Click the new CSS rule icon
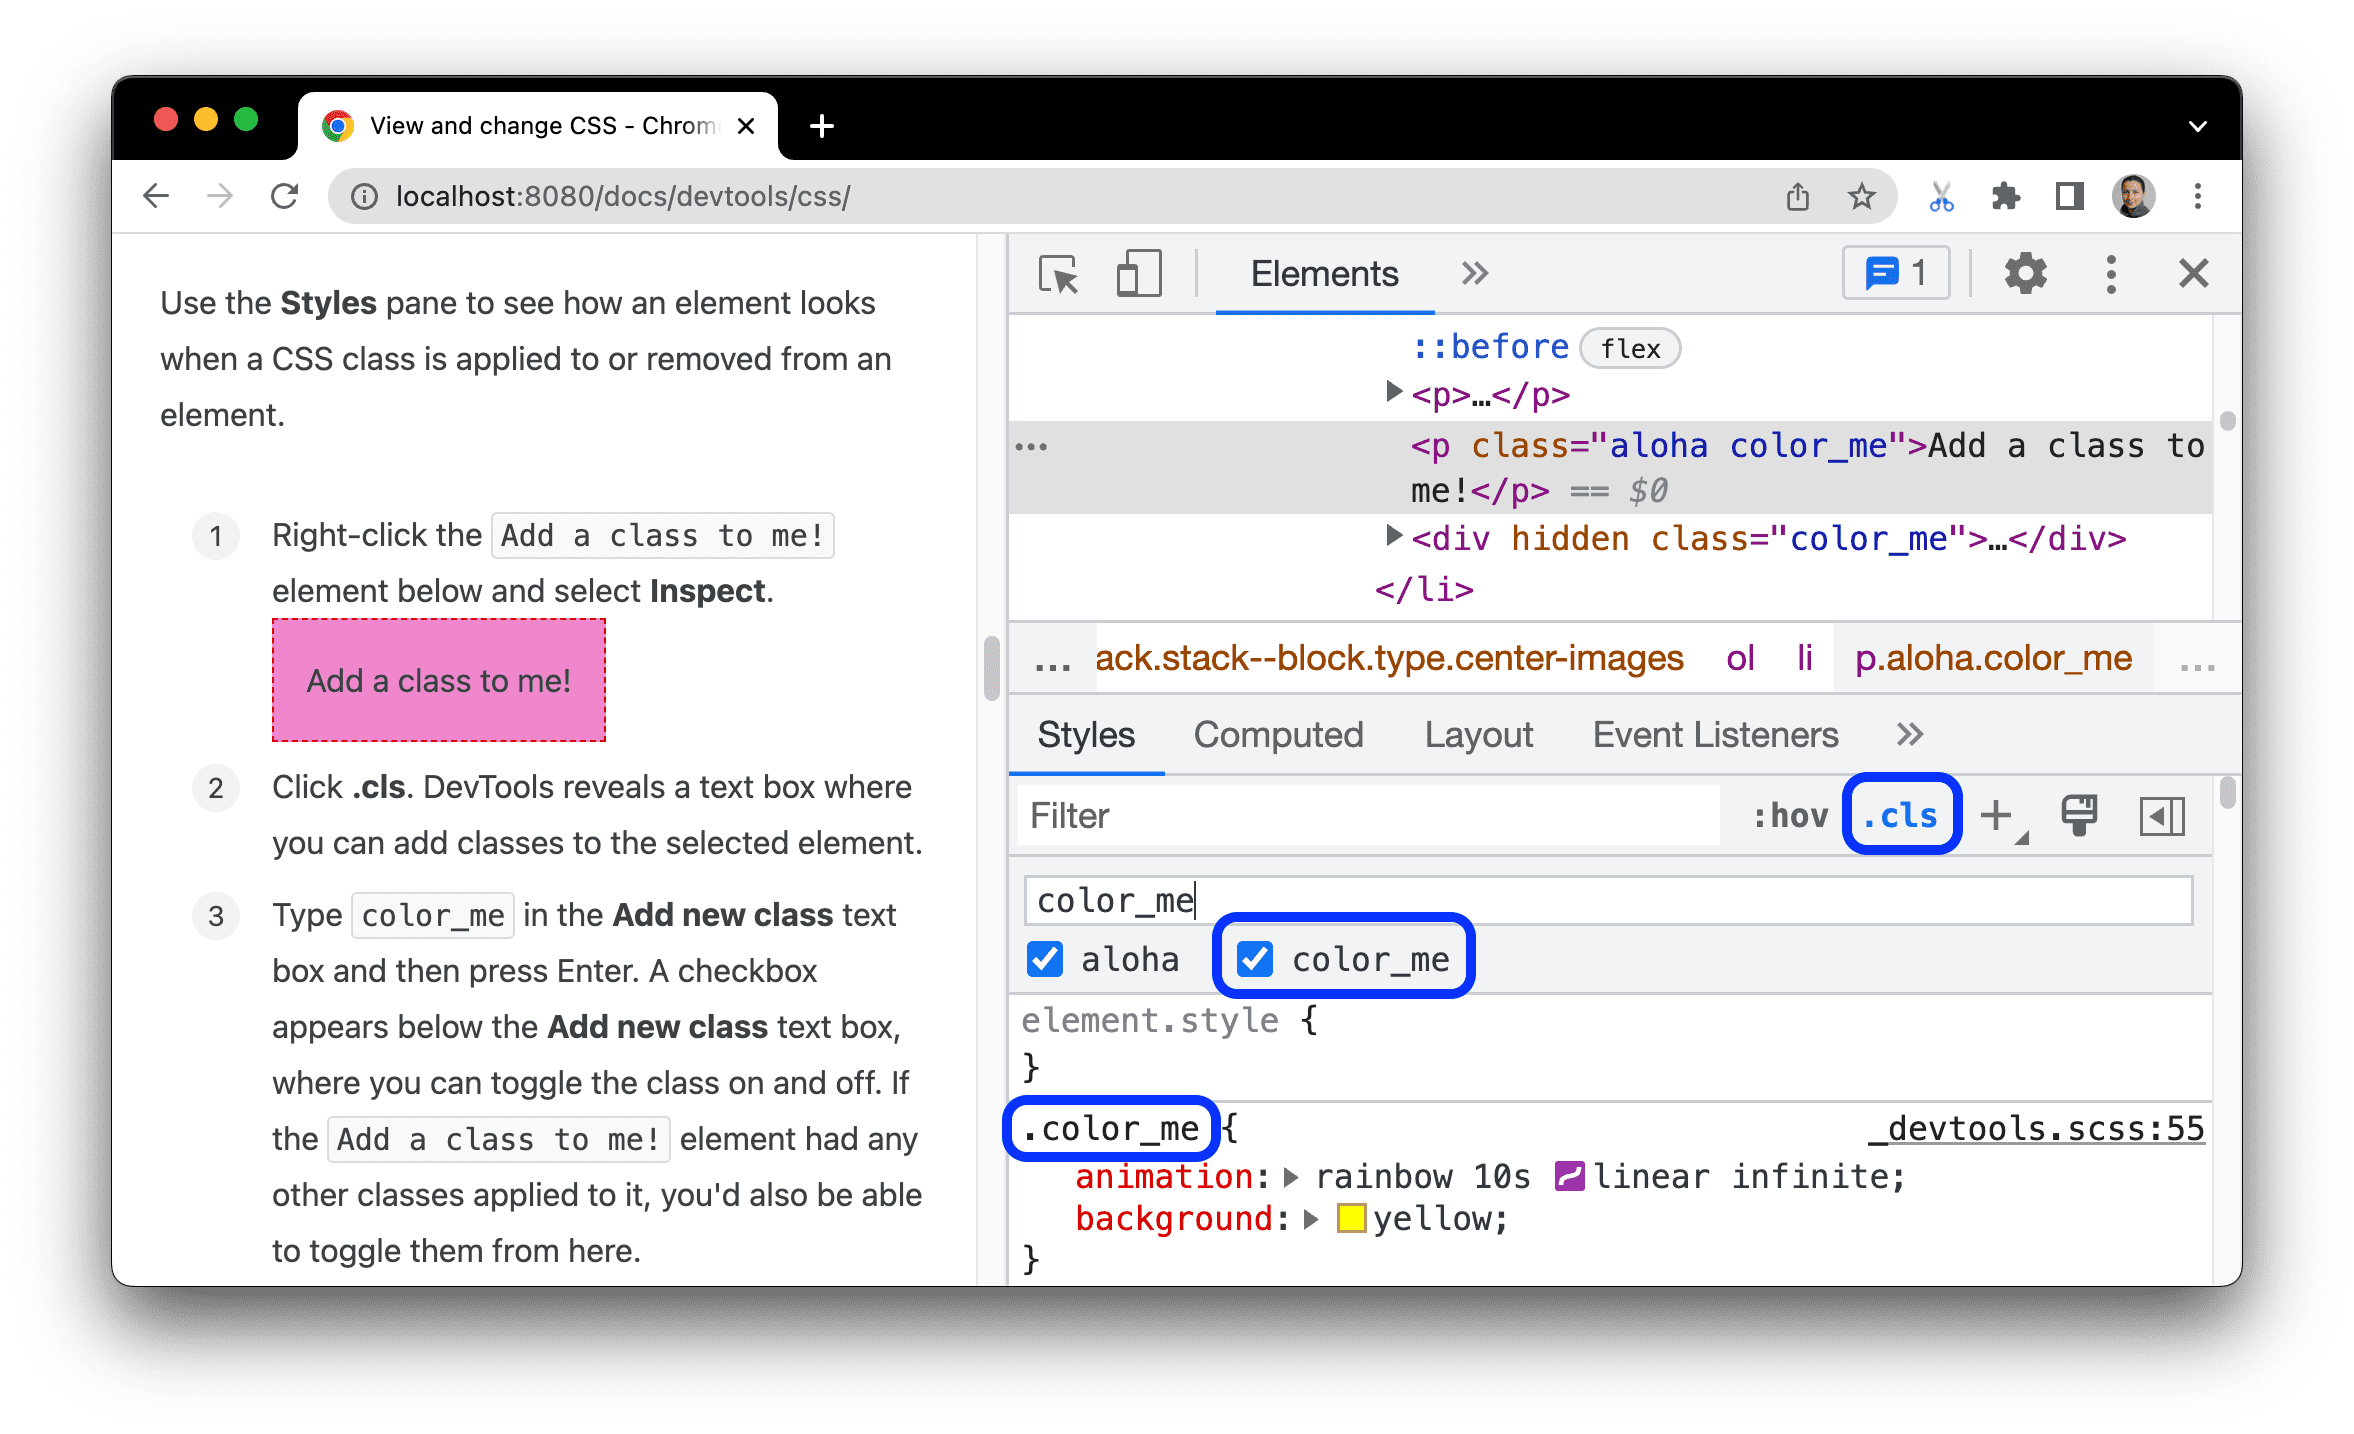This screenshot has width=2354, height=1434. (x=2004, y=815)
